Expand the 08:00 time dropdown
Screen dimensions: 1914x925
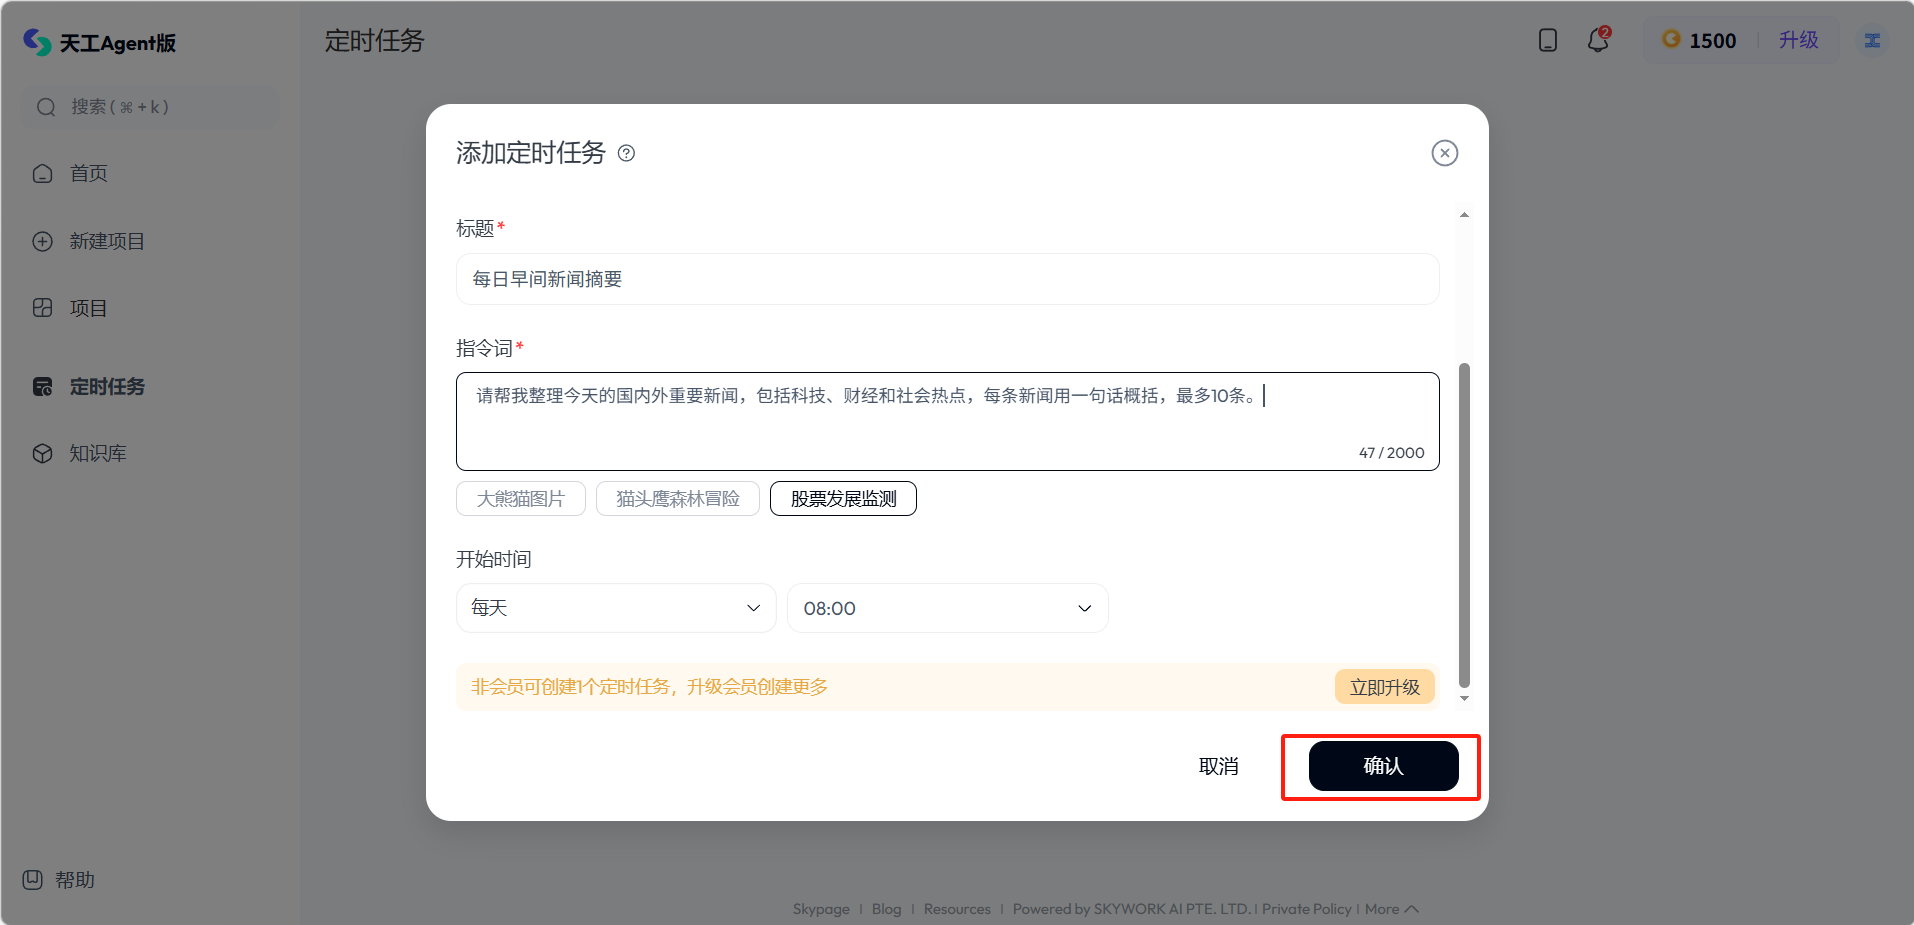pos(947,608)
